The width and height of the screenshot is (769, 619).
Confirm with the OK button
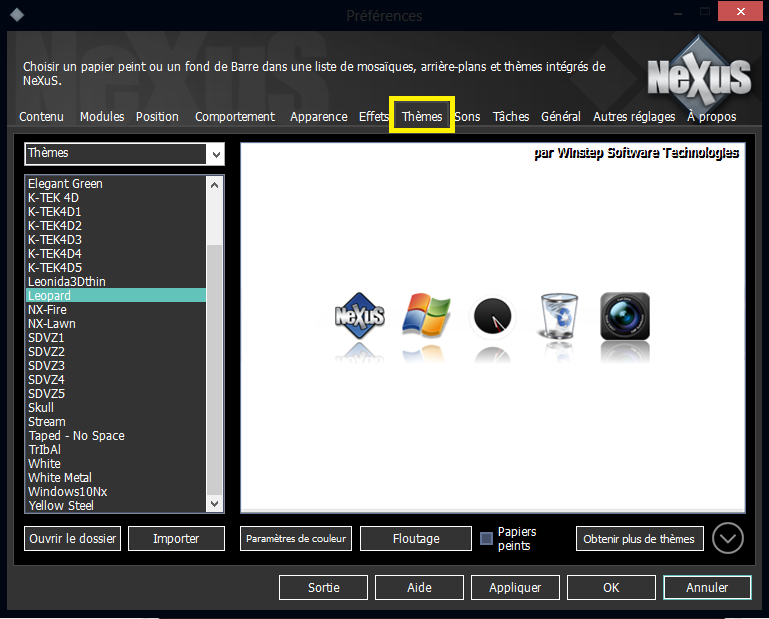(x=611, y=588)
